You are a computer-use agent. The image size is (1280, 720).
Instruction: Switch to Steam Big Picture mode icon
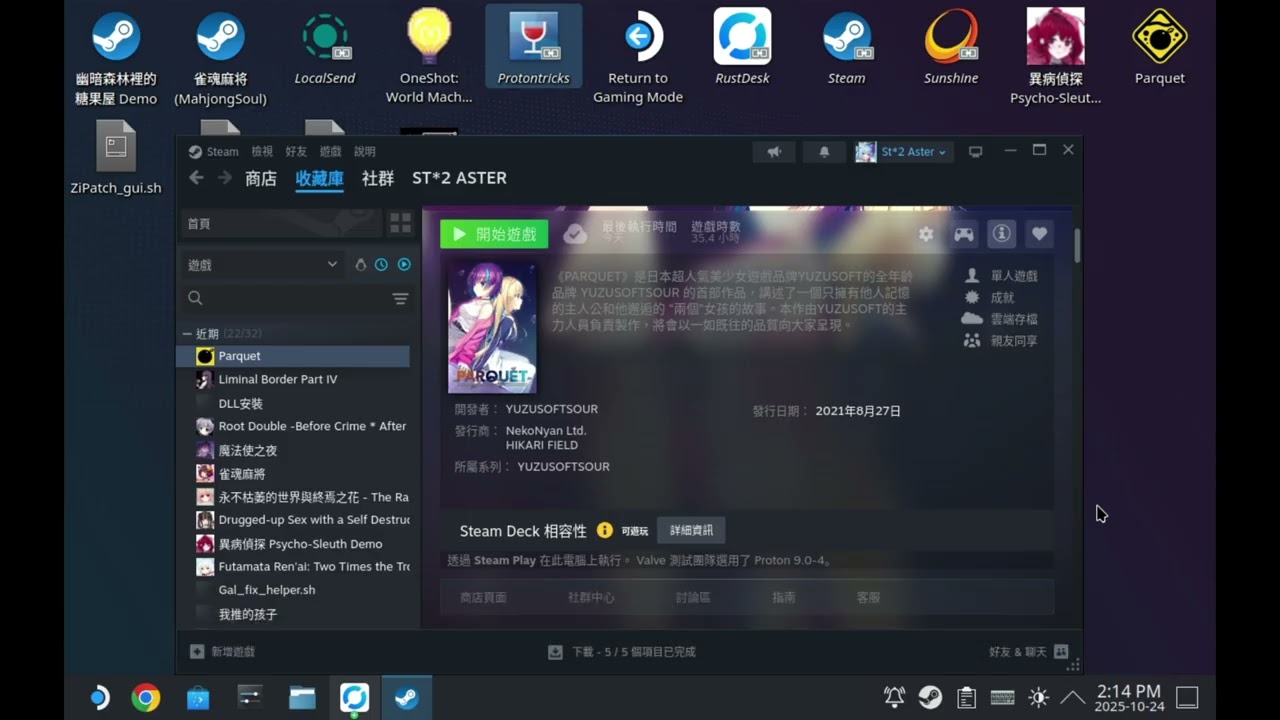pos(976,151)
